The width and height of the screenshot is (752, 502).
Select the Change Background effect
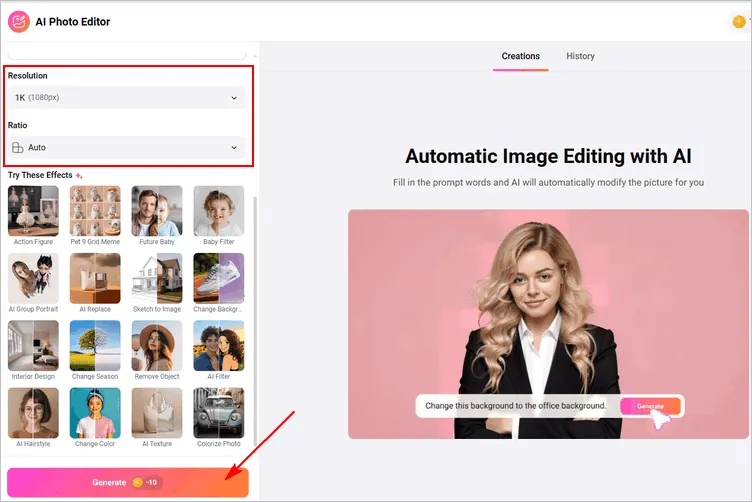pyautogui.click(x=218, y=278)
